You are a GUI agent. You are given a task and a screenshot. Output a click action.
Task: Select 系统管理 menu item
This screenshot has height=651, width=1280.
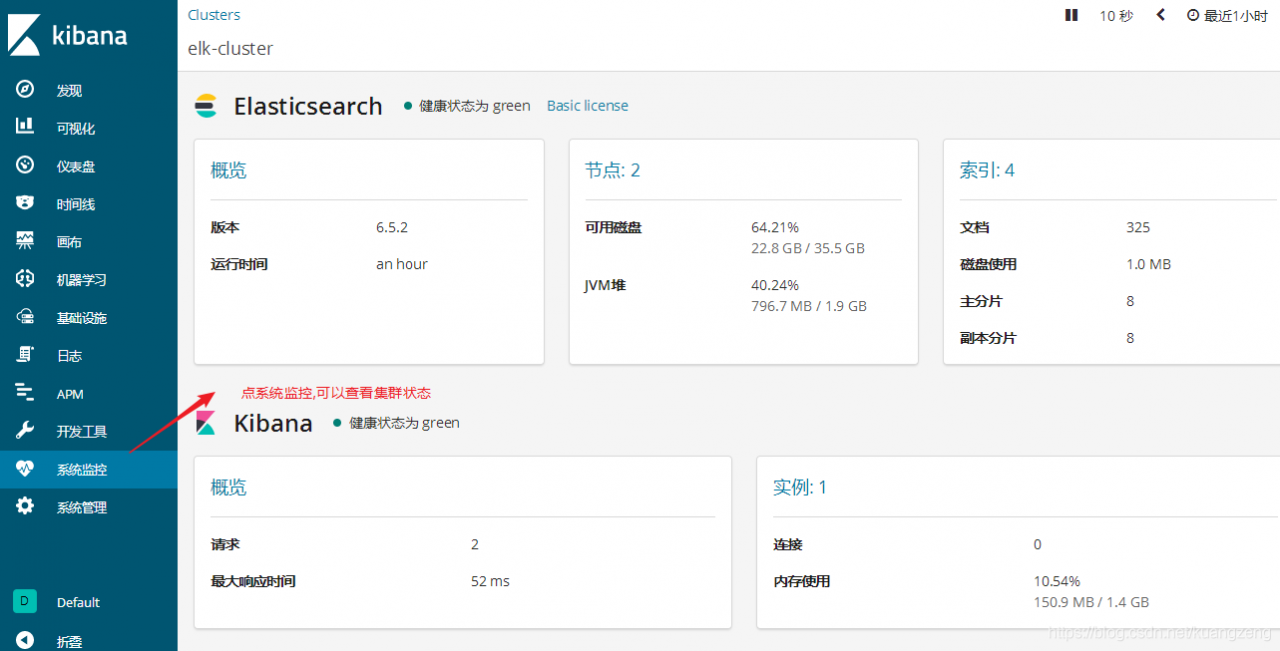[81, 508]
